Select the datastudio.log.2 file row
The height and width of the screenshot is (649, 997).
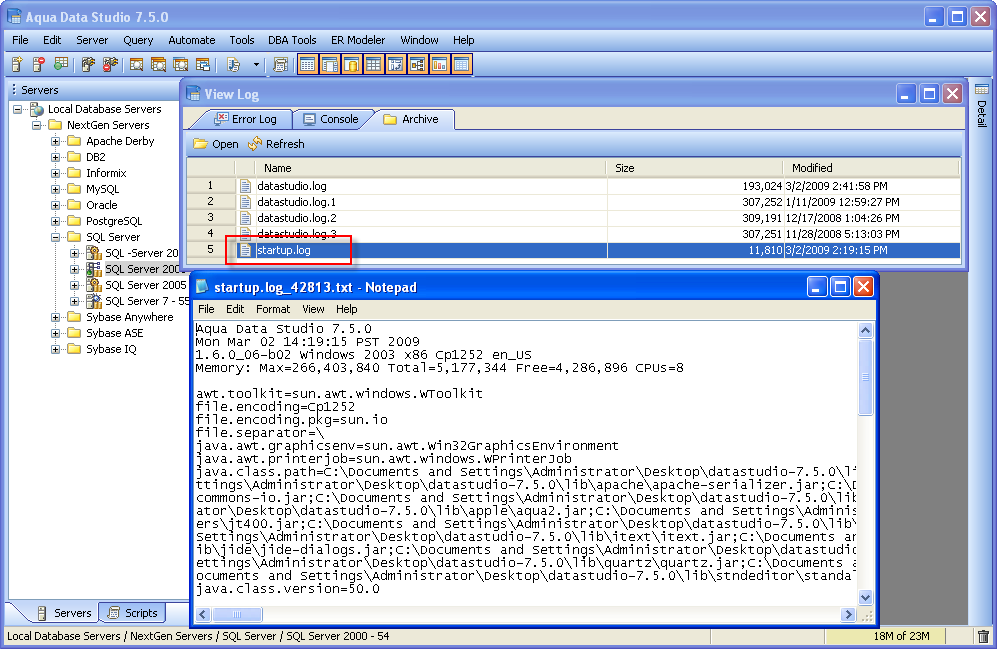point(573,218)
